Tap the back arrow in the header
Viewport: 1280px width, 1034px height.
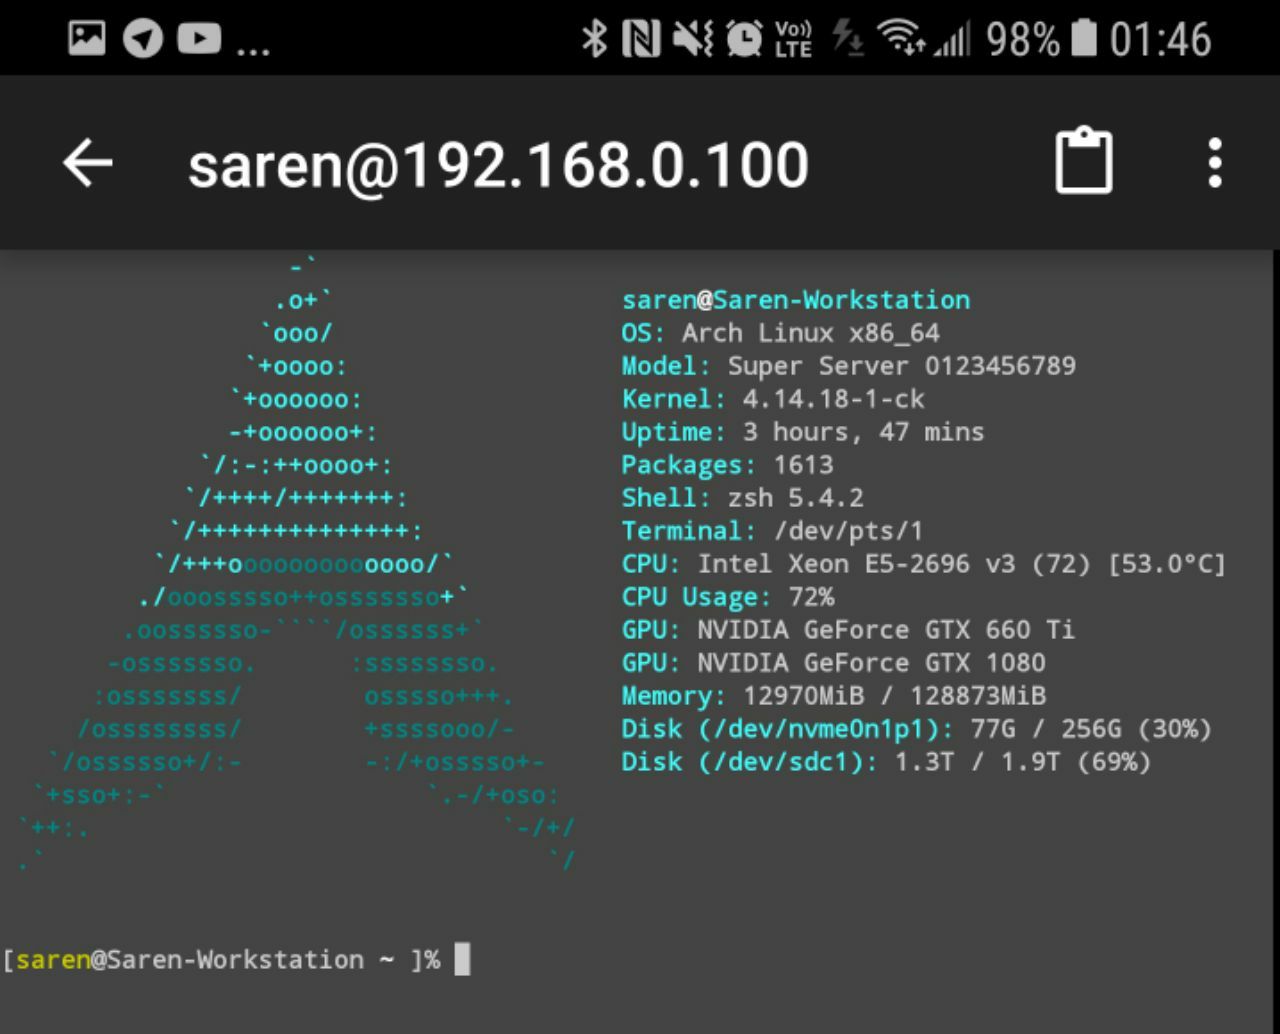click(x=88, y=163)
